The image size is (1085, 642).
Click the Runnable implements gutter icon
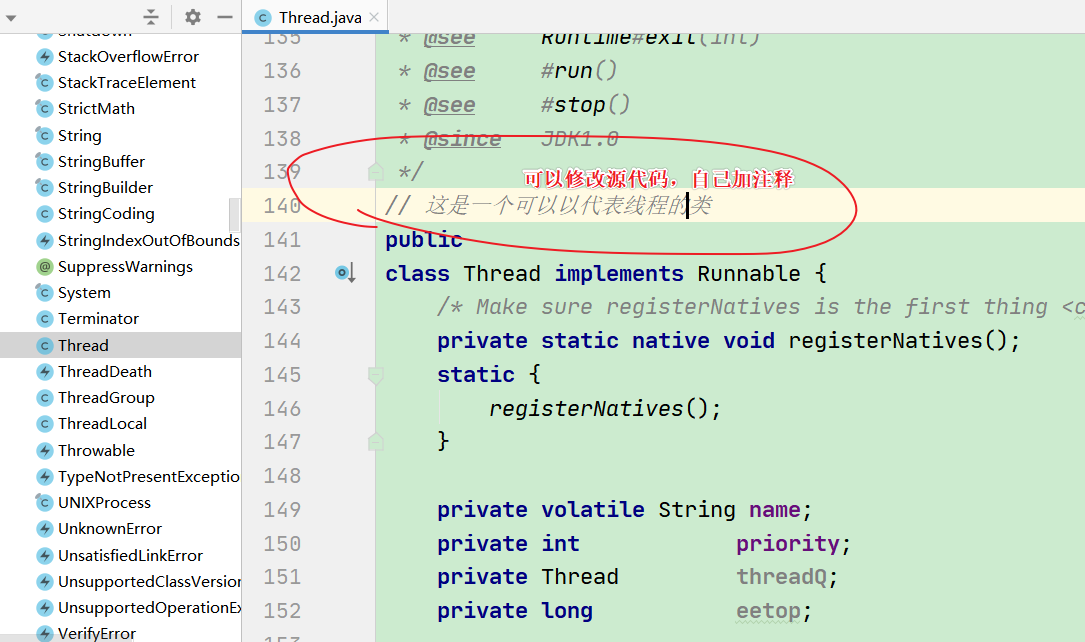click(x=345, y=273)
